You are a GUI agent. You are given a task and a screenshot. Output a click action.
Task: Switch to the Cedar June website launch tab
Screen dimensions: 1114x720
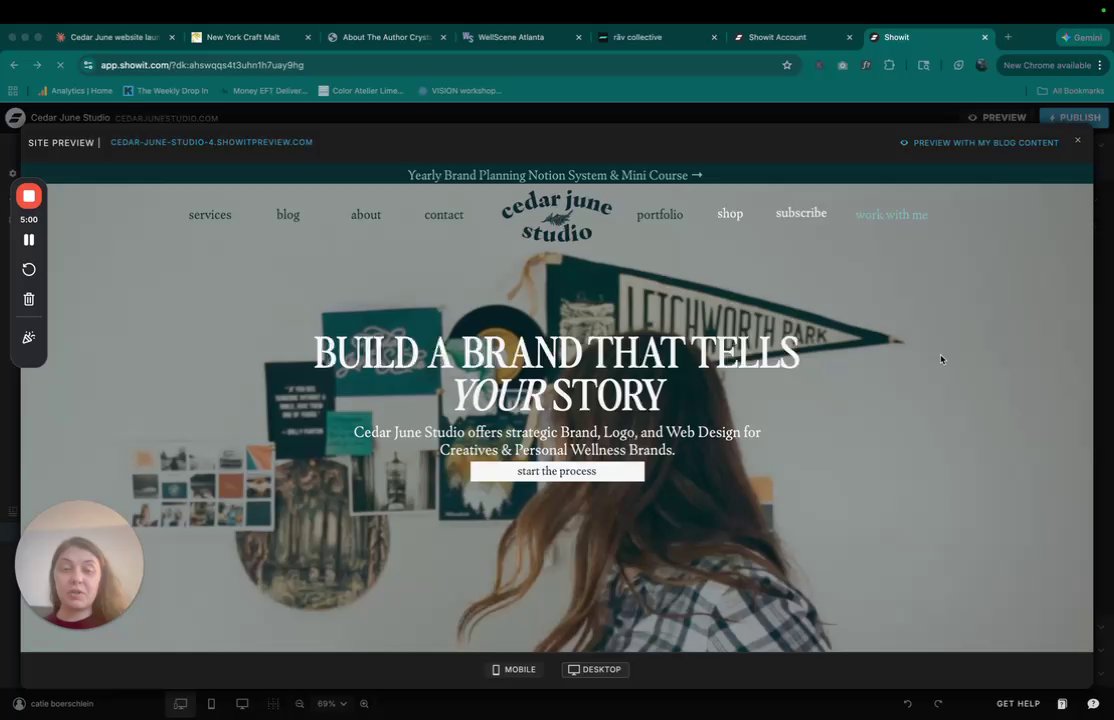point(115,37)
